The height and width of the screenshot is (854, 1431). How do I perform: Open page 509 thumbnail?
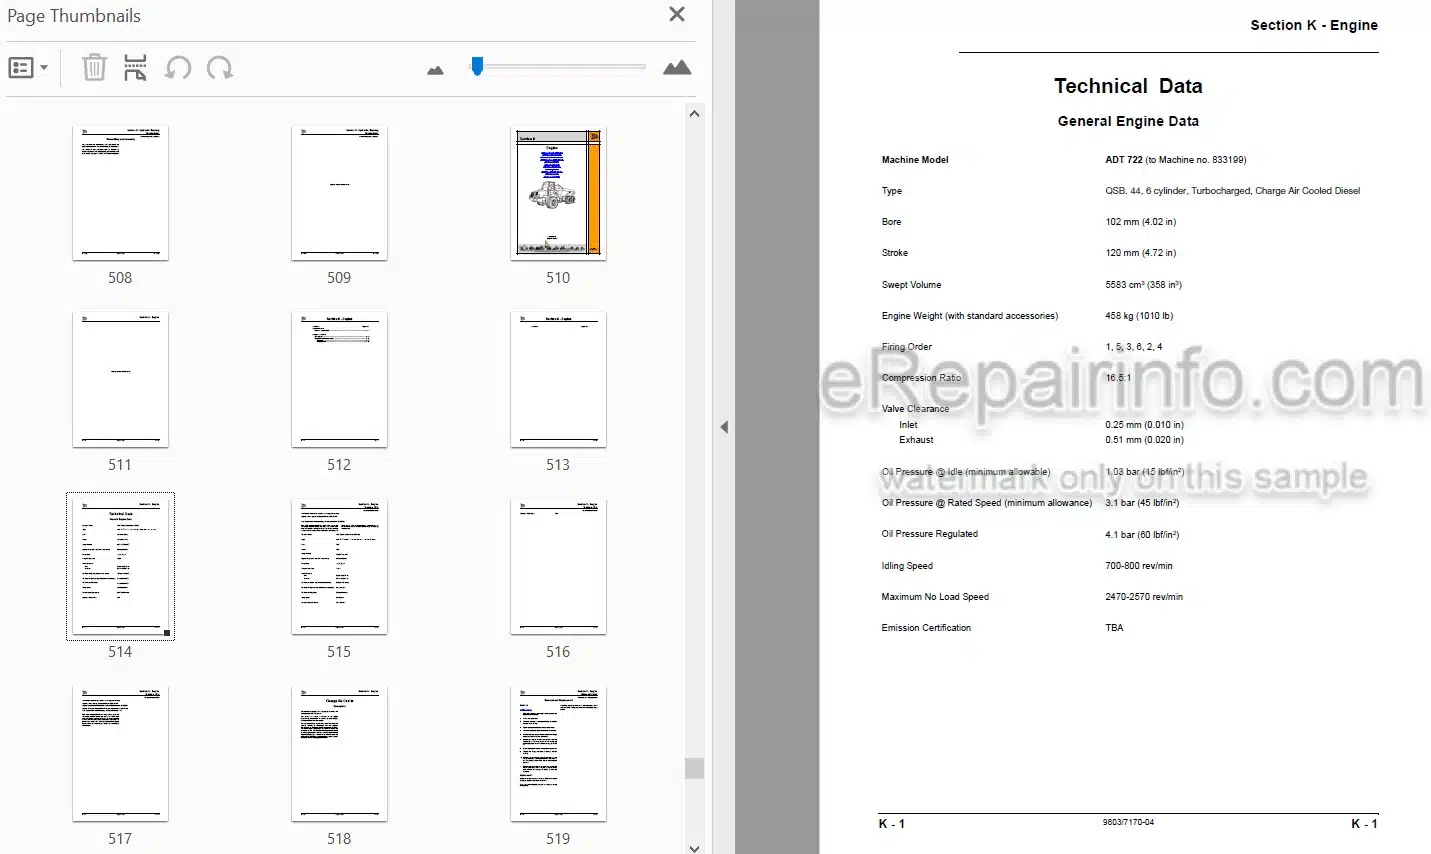pyautogui.click(x=339, y=193)
